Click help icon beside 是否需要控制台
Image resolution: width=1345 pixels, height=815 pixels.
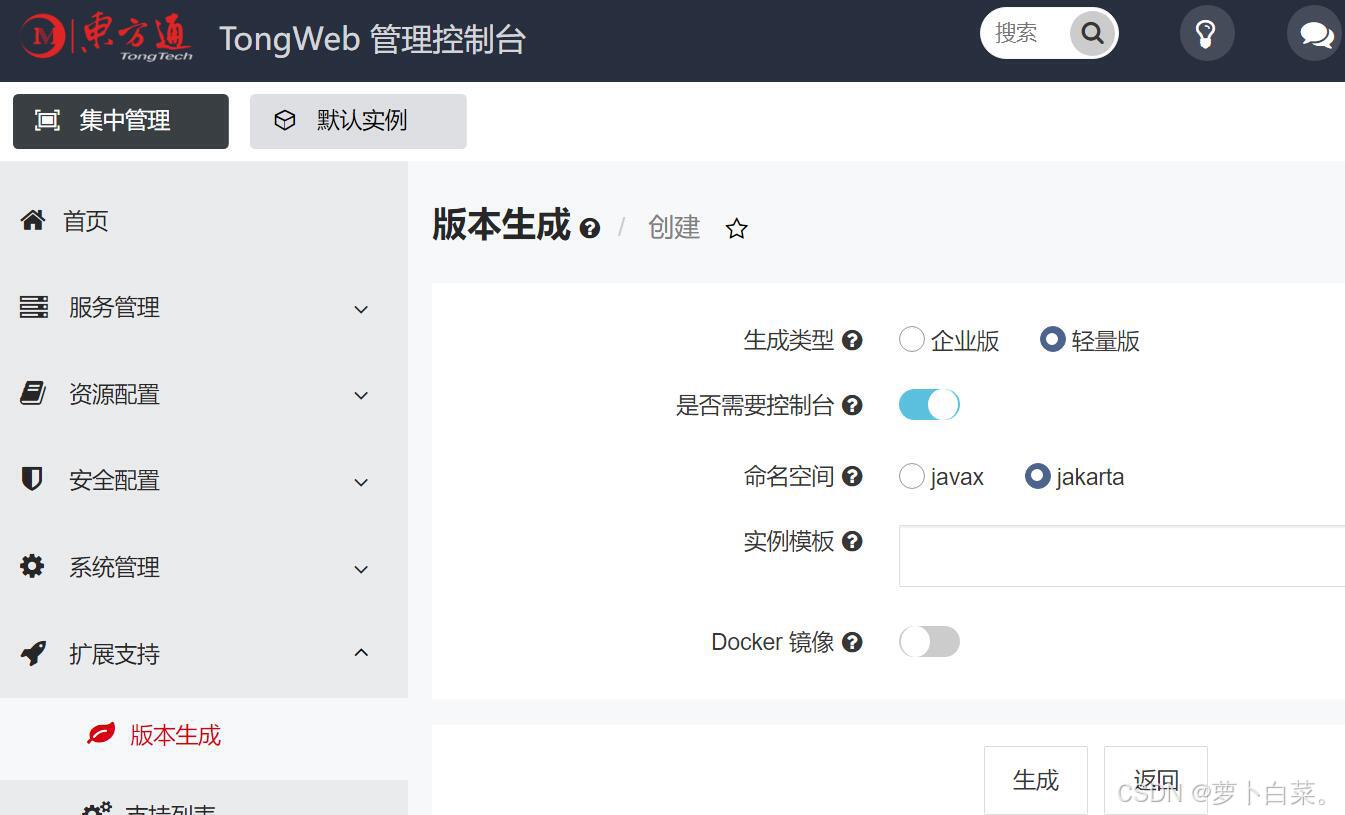point(852,405)
